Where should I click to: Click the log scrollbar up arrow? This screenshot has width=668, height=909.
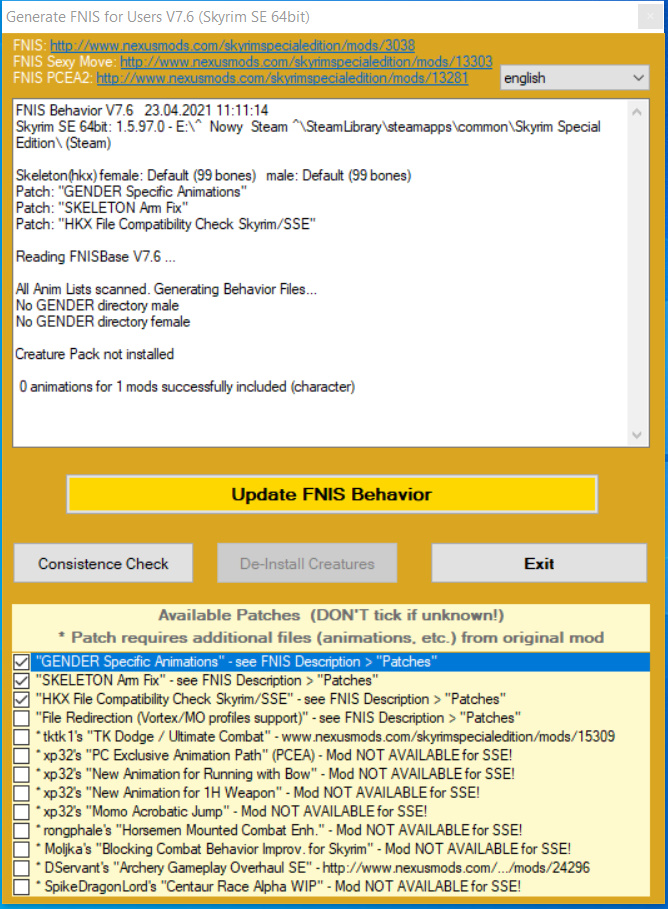(637, 112)
